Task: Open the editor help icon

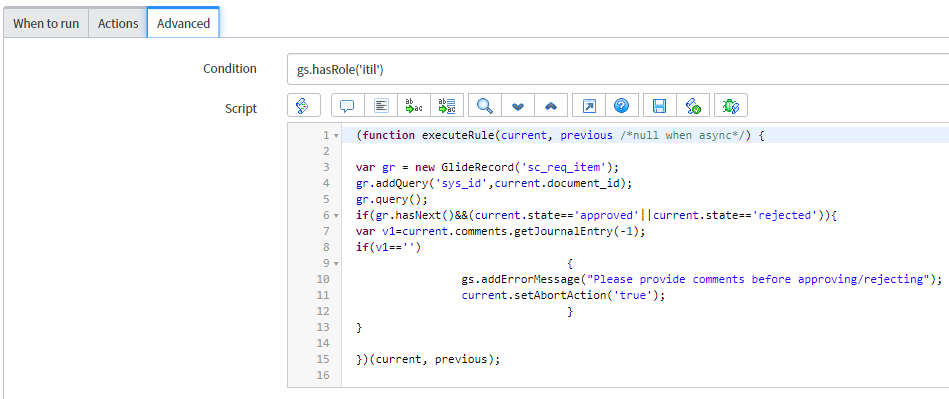Action: tap(622, 105)
